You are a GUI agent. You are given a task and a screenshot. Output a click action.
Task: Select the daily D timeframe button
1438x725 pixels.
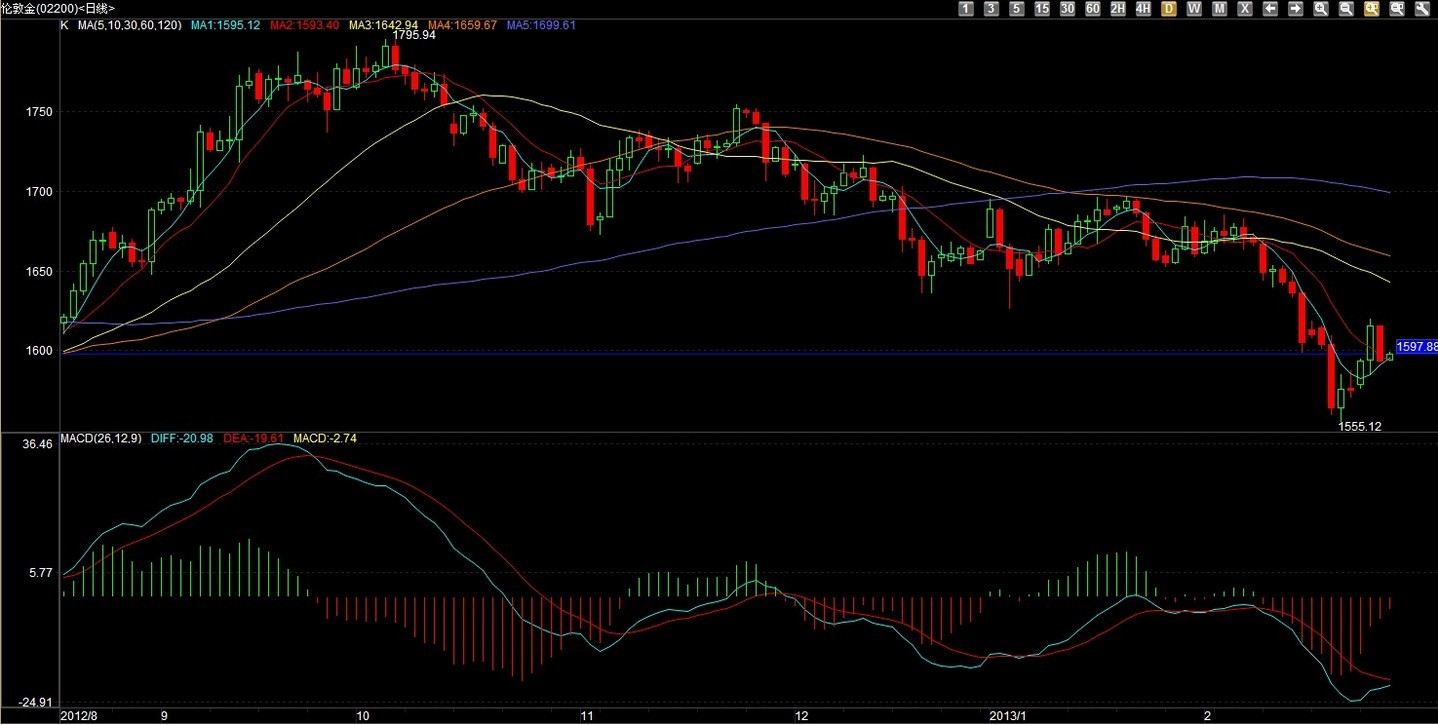point(1169,8)
